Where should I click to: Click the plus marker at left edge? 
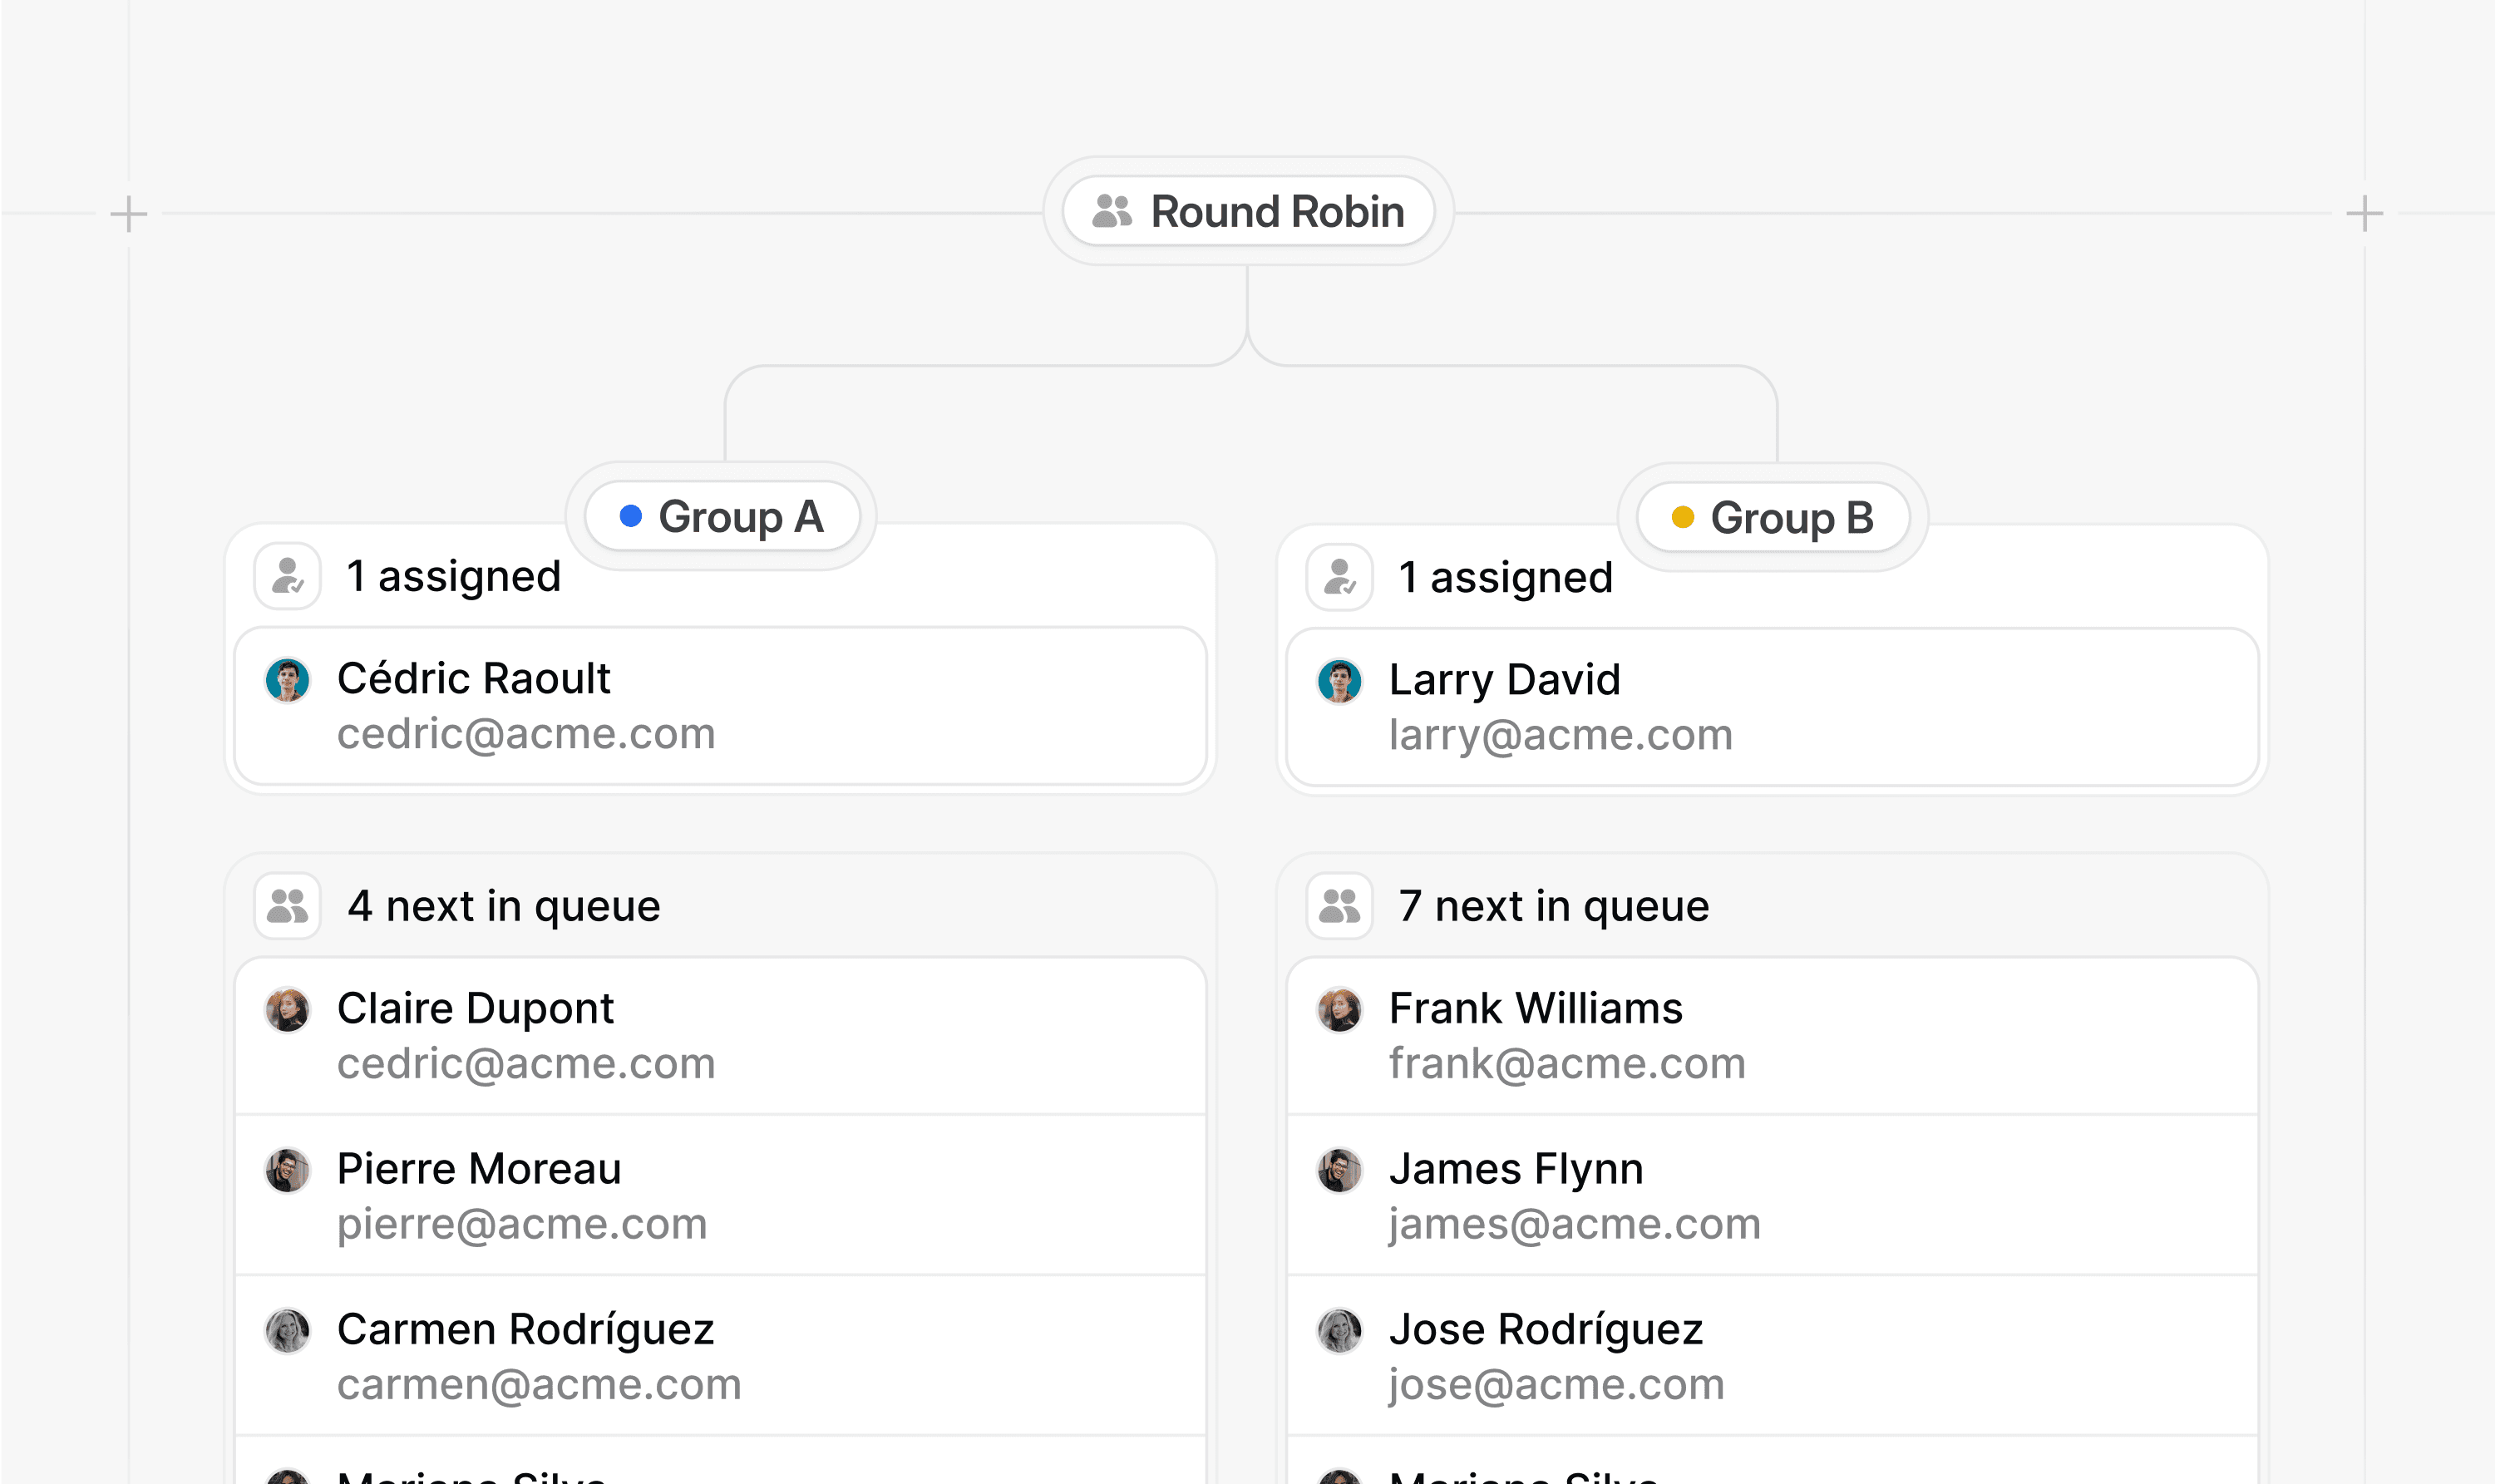128,213
